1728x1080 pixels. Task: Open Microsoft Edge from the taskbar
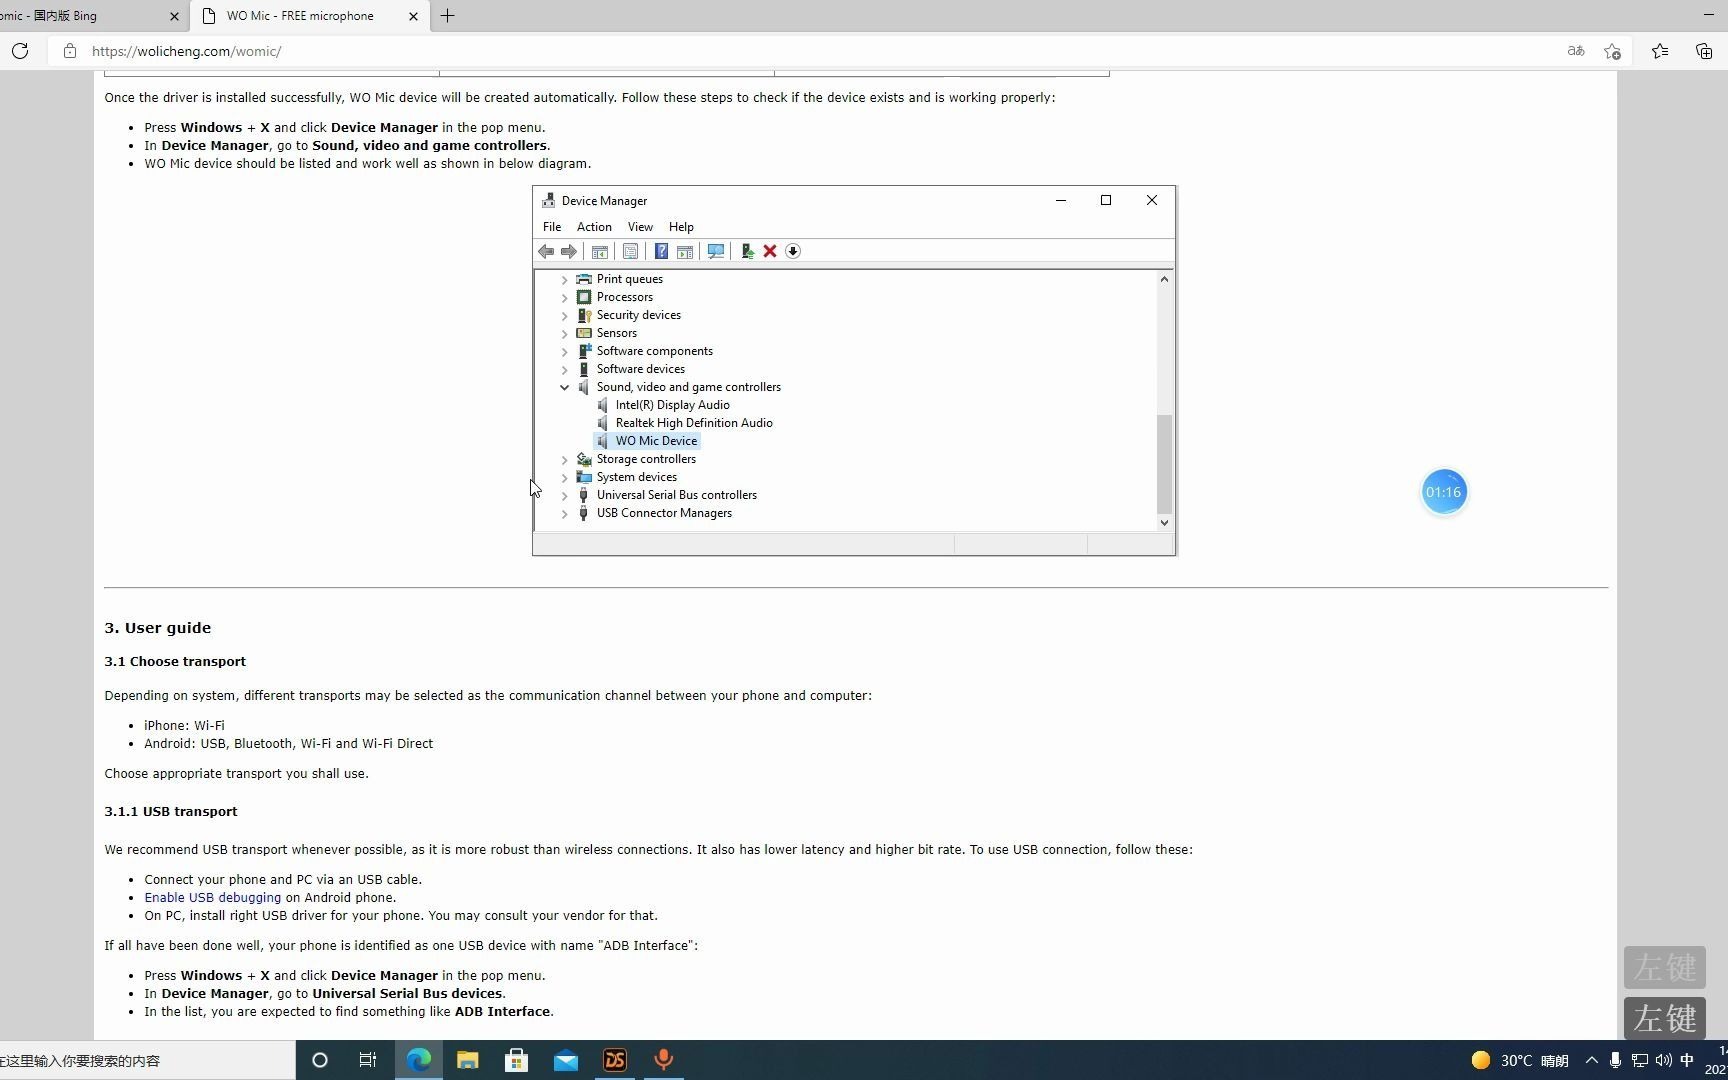coord(418,1061)
